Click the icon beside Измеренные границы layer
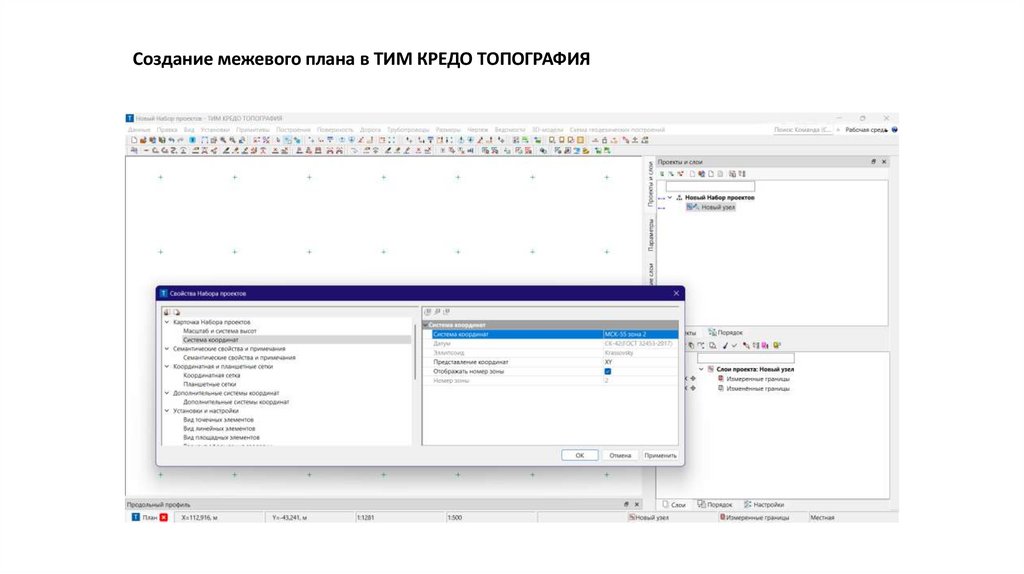Screen dimensions: 1024x574 (721, 379)
